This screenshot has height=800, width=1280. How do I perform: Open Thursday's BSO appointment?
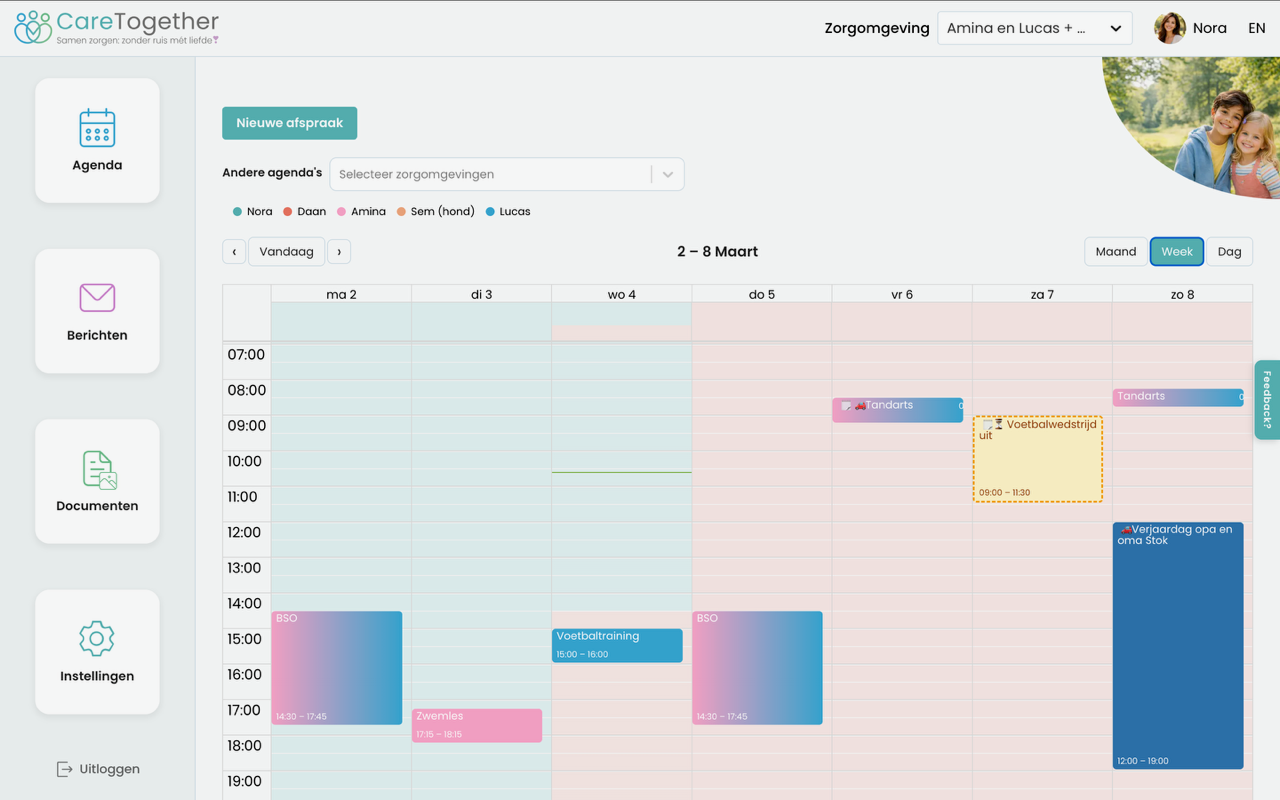coord(757,668)
